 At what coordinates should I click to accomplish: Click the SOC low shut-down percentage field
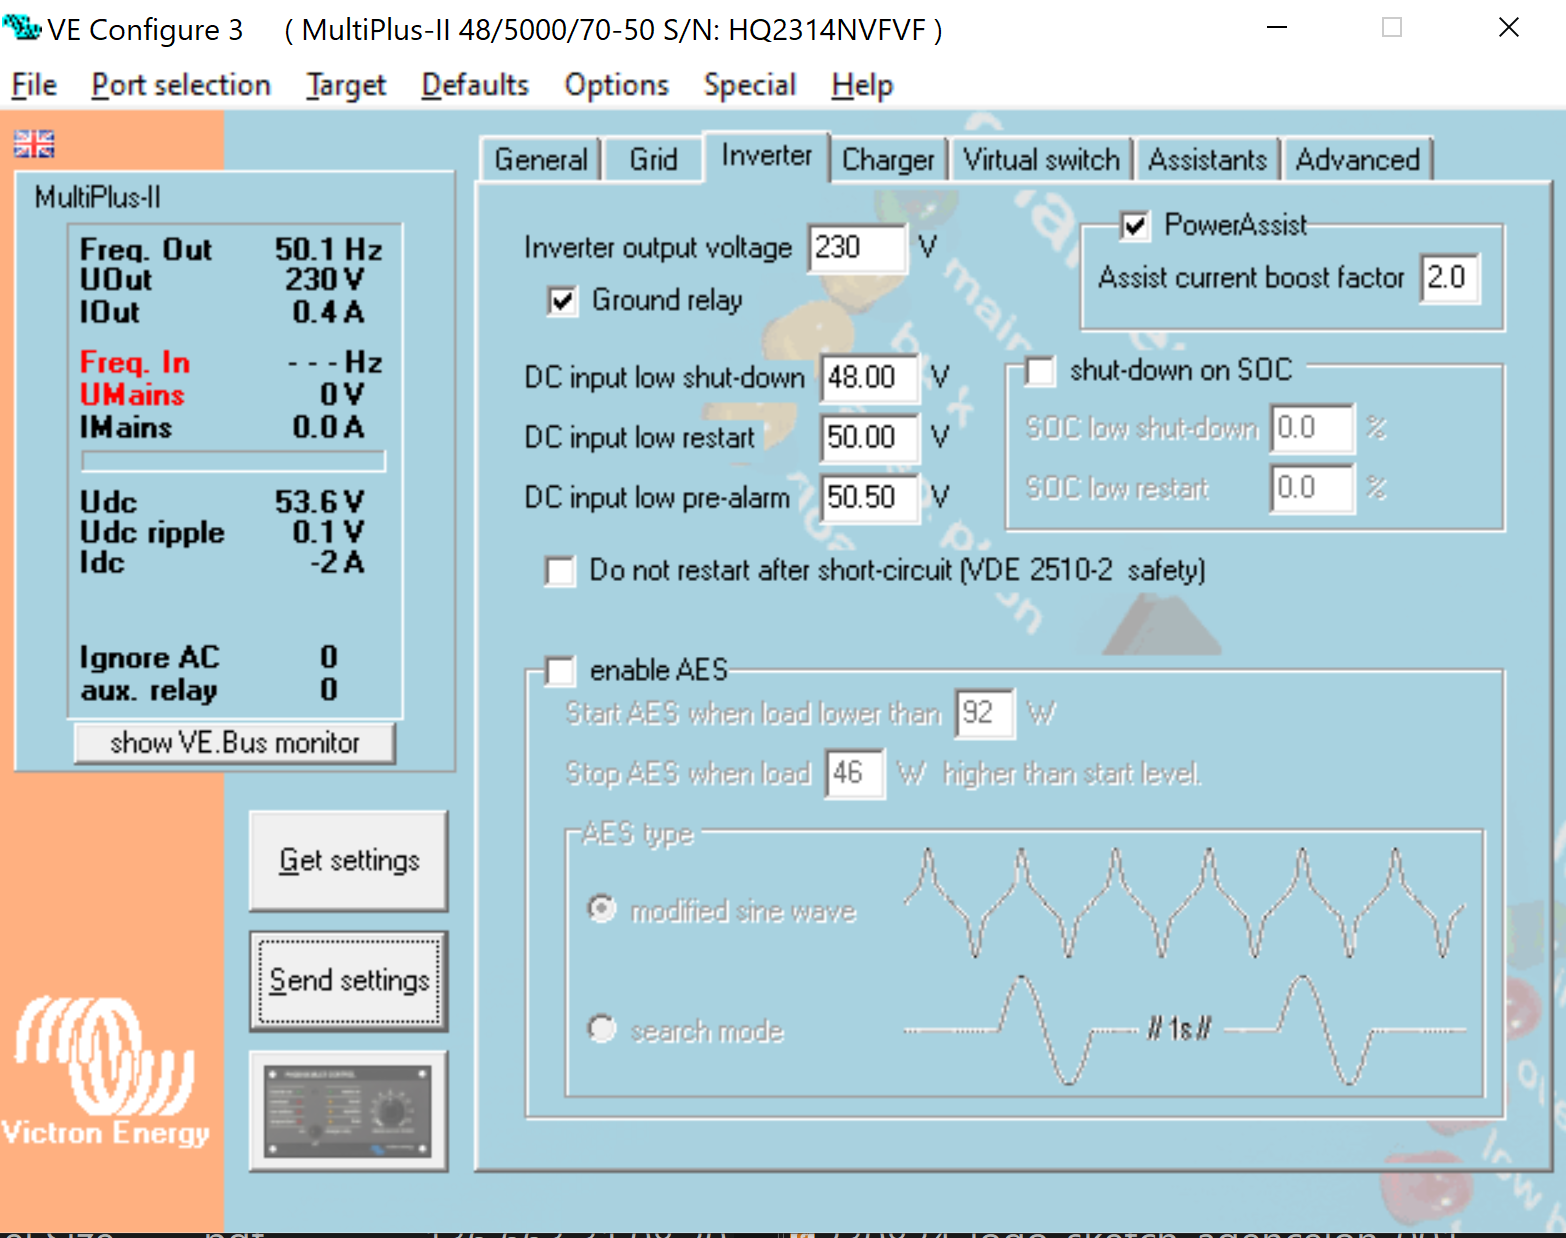1312,429
